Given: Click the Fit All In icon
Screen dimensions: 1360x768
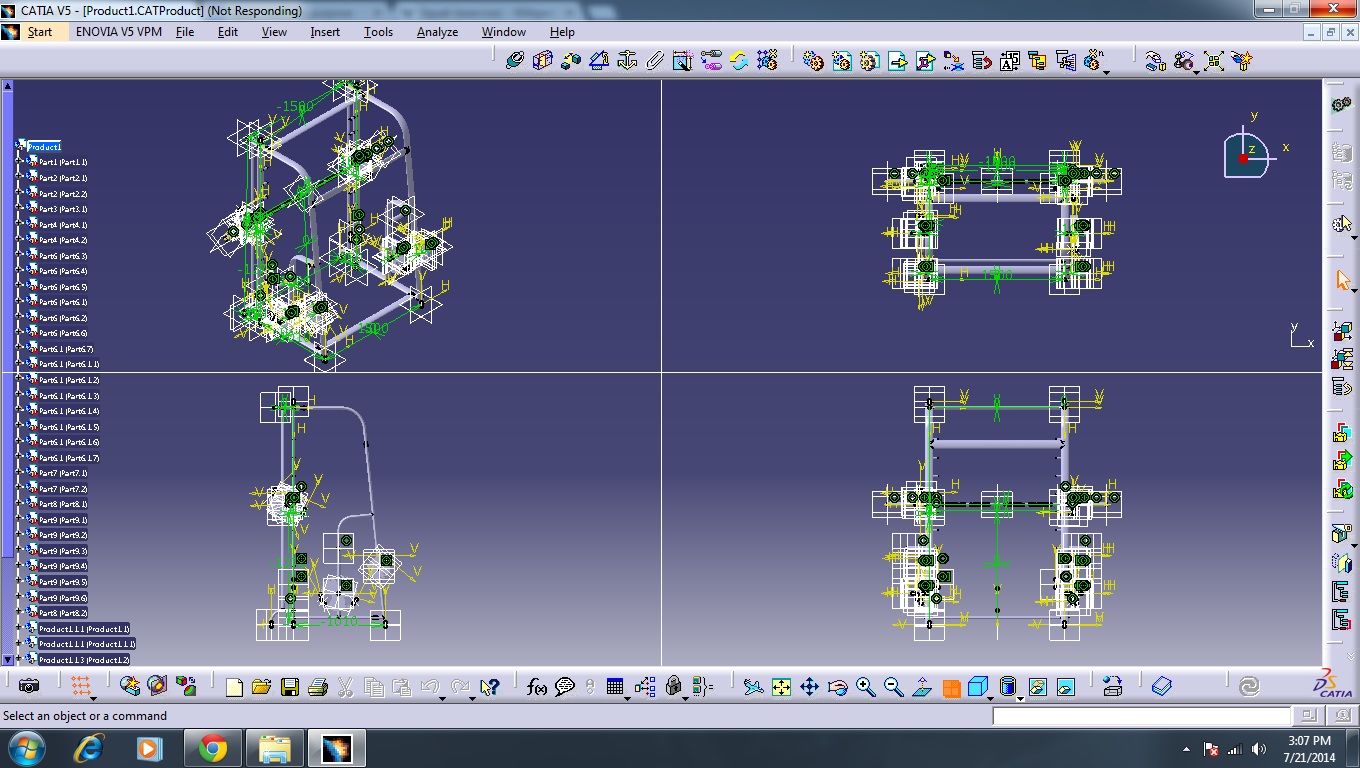Looking at the screenshot, I should [x=781, y=687].
